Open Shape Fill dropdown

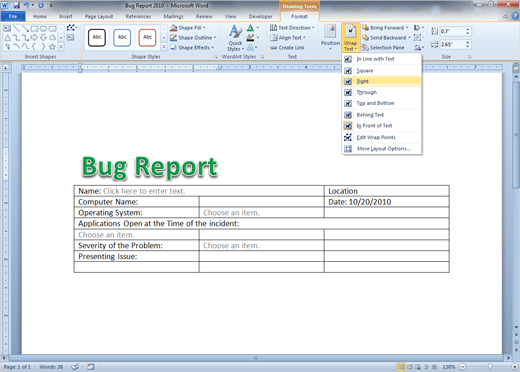pos(188,28)
